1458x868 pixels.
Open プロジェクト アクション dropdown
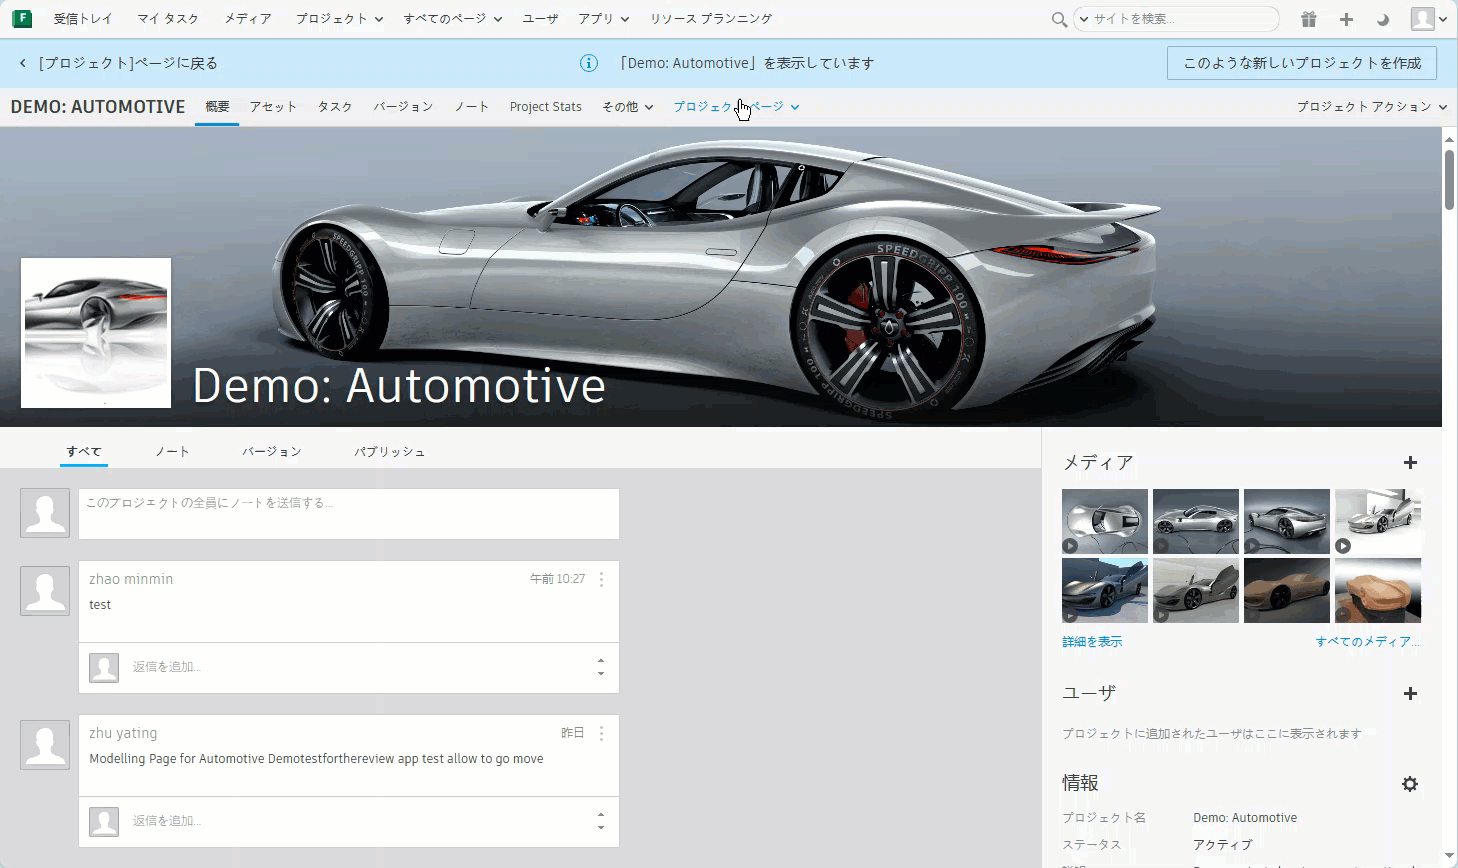(x=1372, y=107)
